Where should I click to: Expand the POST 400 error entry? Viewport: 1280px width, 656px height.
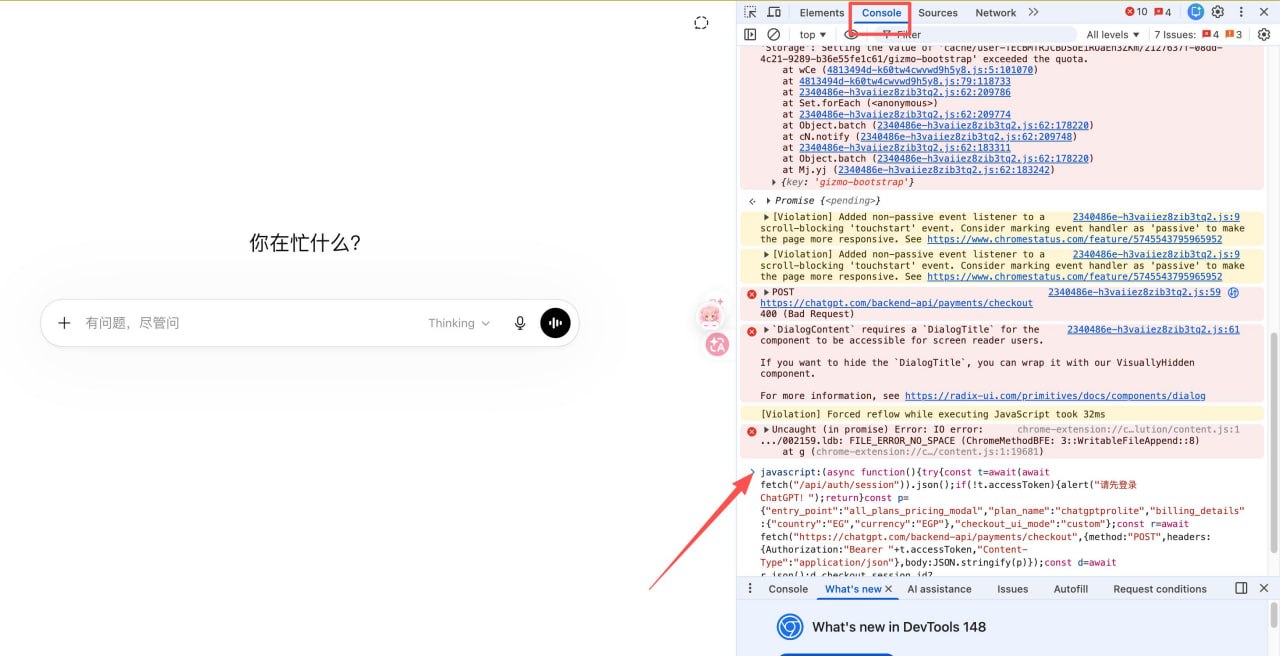(x=766, y=292)
